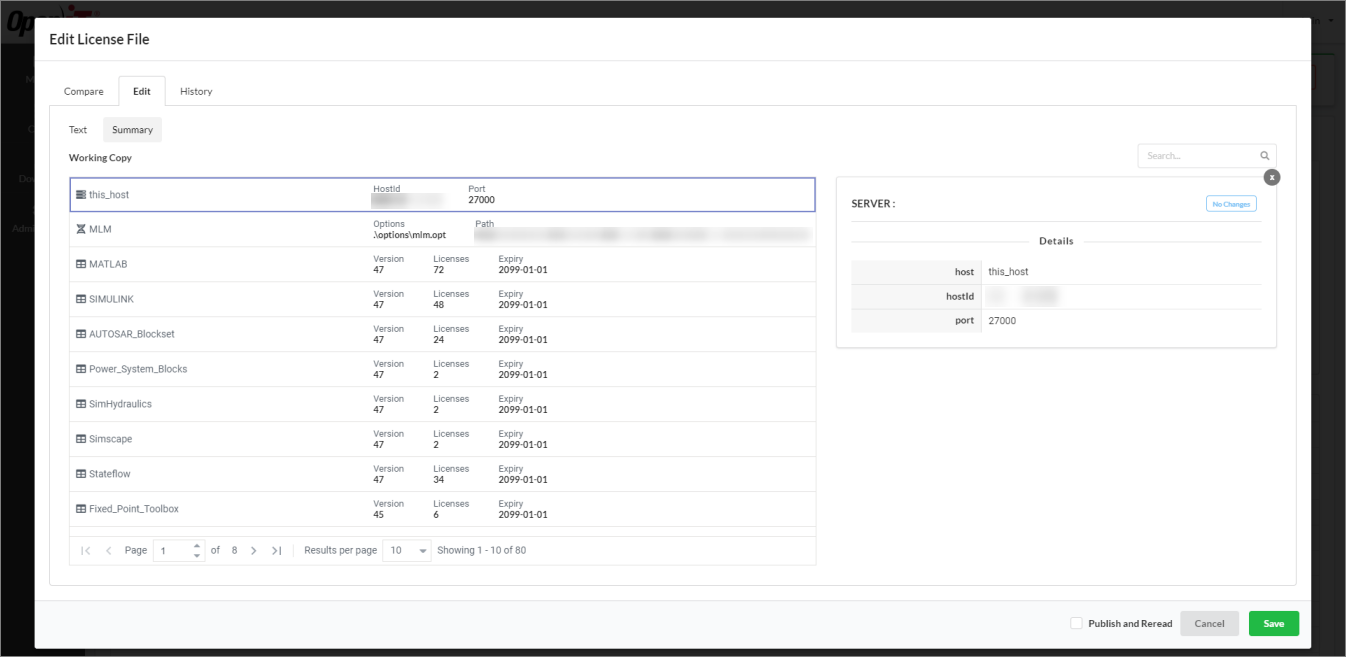Increment page number with the up stepper
The height and width of the screenshot is (657, 1346).
[x=198, y=545]
